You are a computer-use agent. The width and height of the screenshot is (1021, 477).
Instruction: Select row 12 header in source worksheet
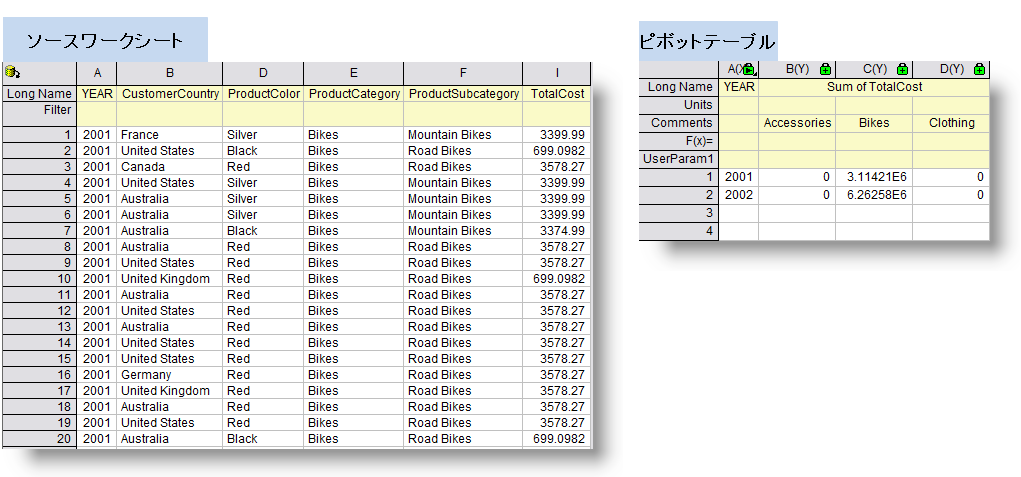coord(40,310)
